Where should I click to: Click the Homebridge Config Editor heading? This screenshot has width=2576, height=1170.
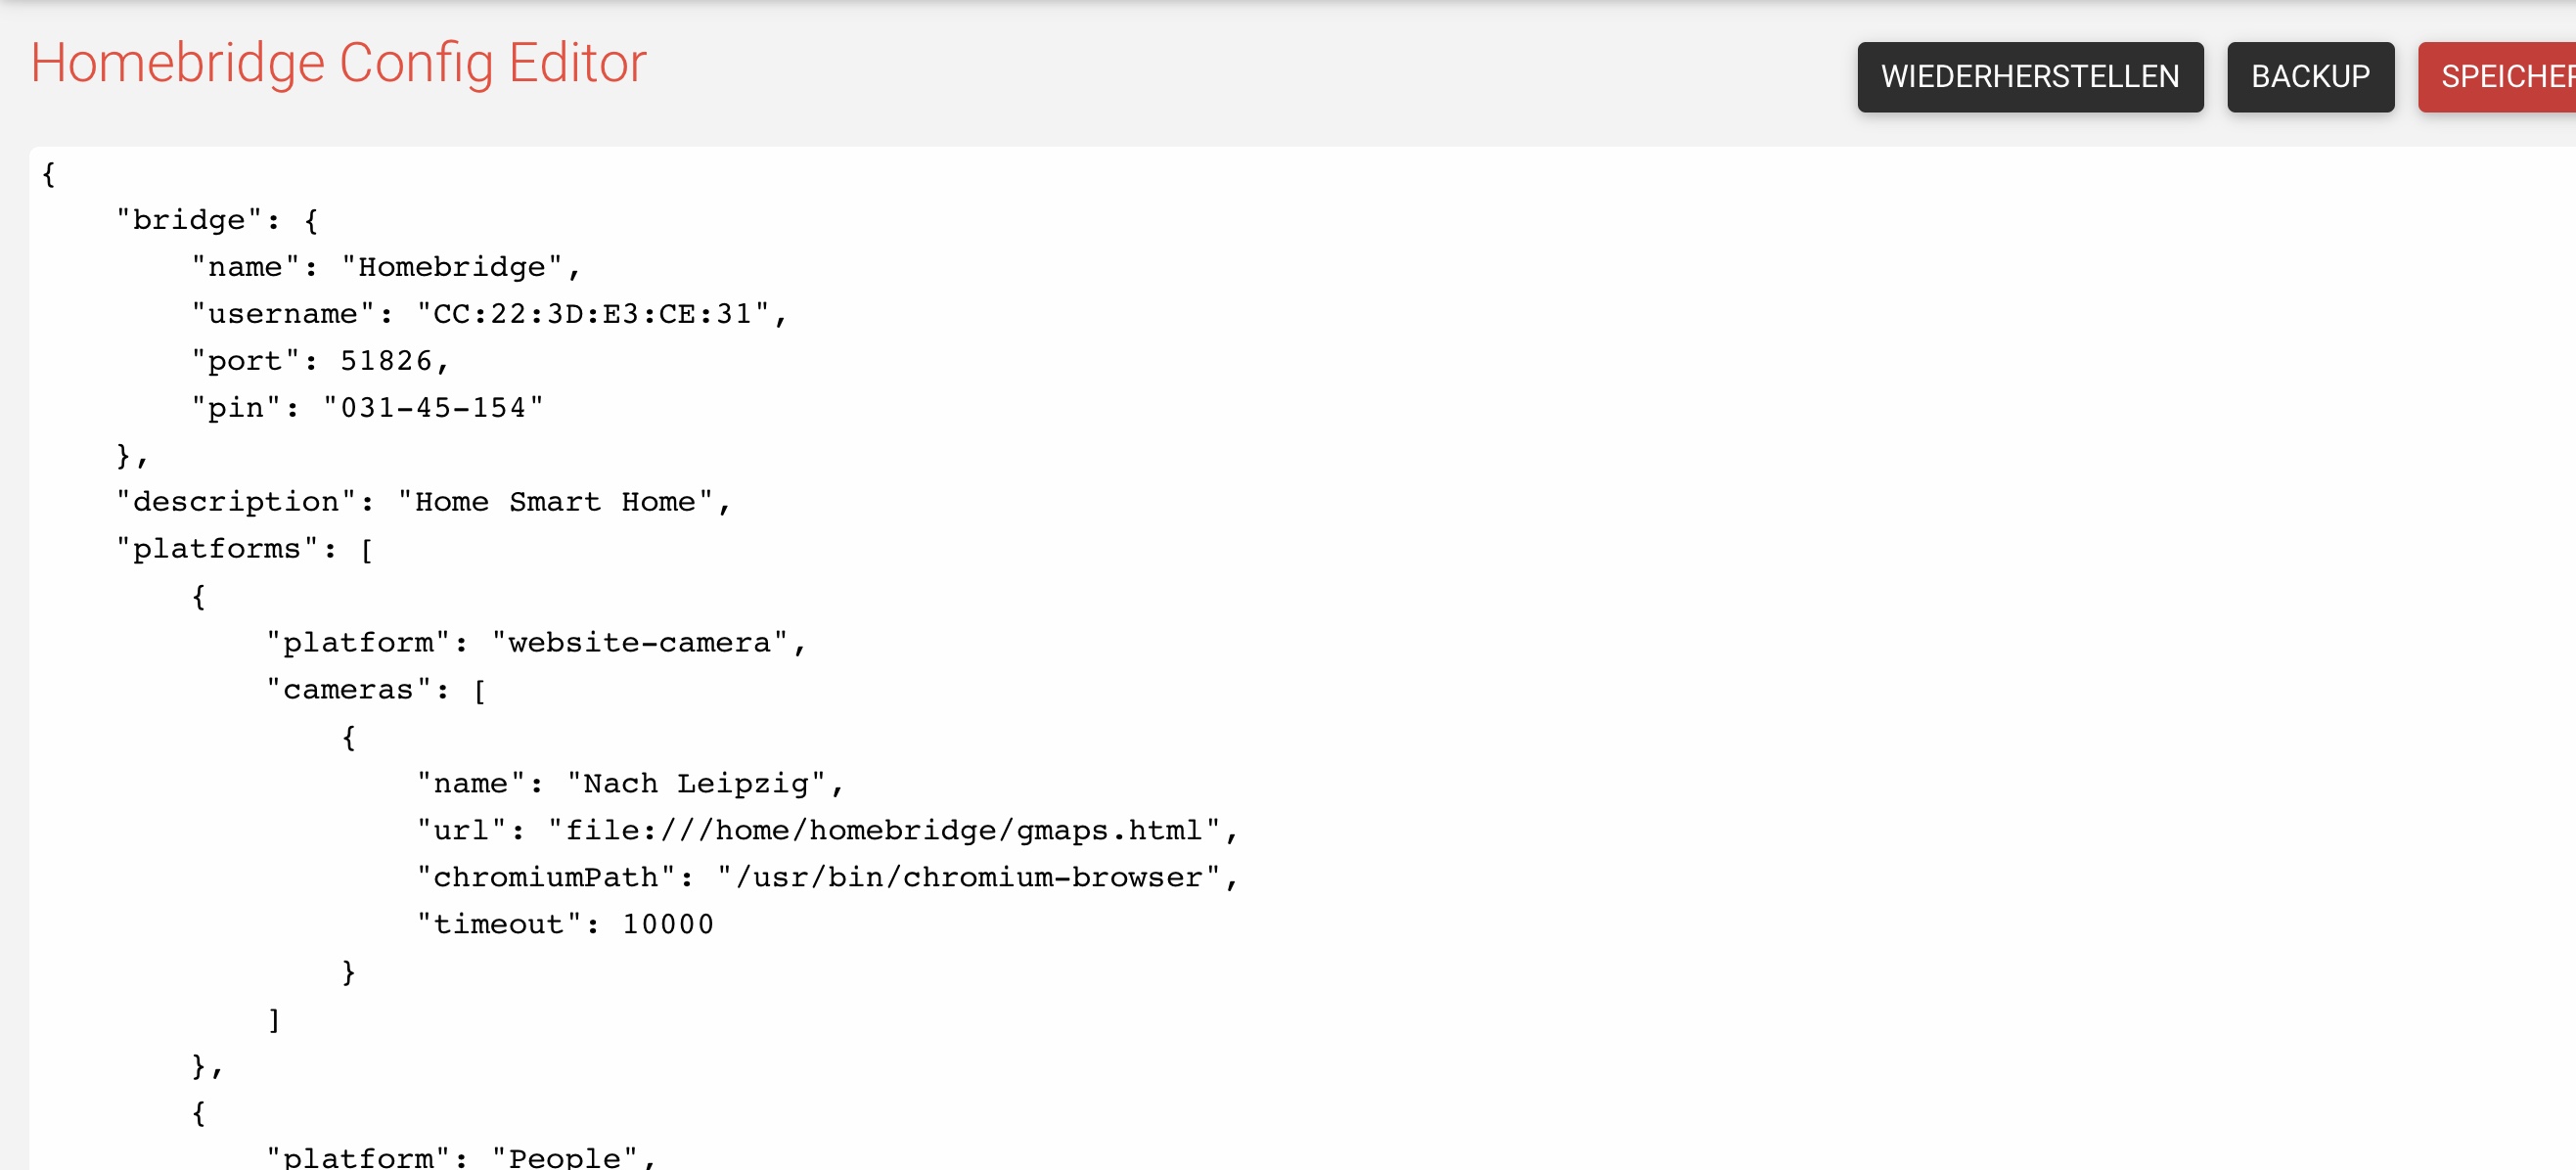pos(338,63)
